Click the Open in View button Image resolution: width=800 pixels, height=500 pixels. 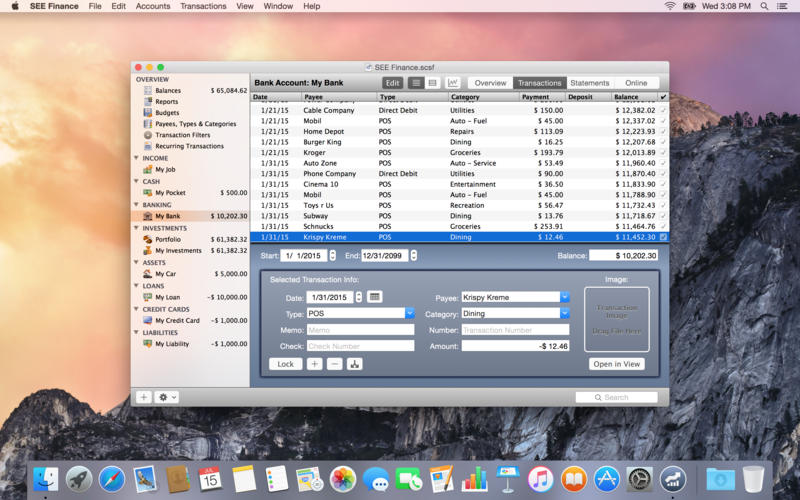click(x=616, y=364)
